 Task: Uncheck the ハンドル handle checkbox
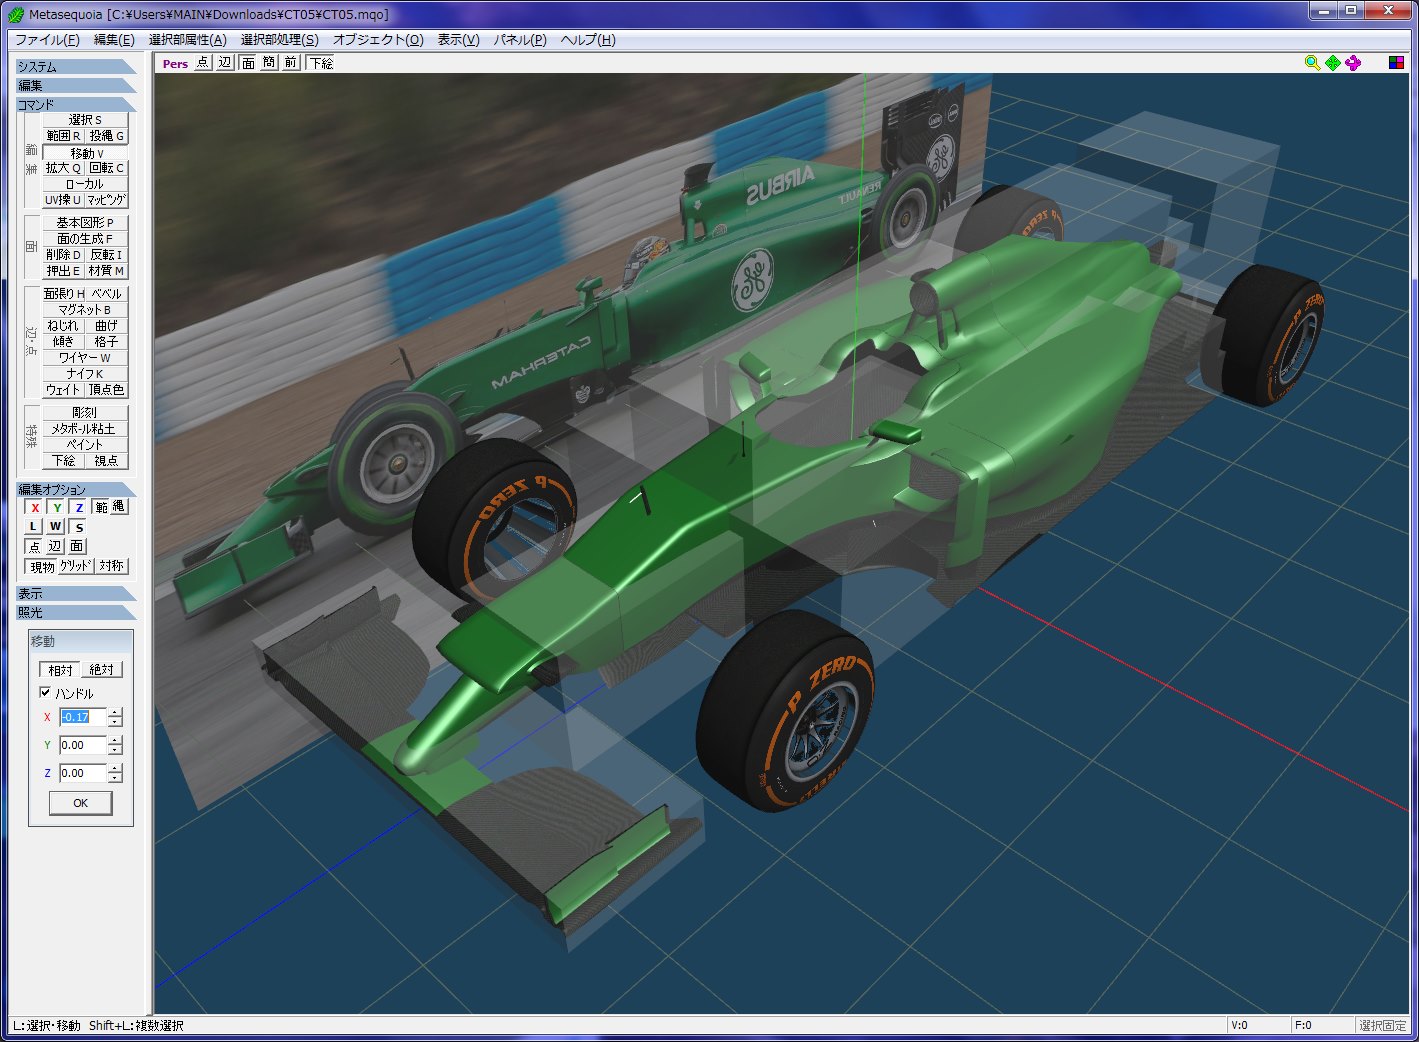pyautogui.click(x=45, y=692)
